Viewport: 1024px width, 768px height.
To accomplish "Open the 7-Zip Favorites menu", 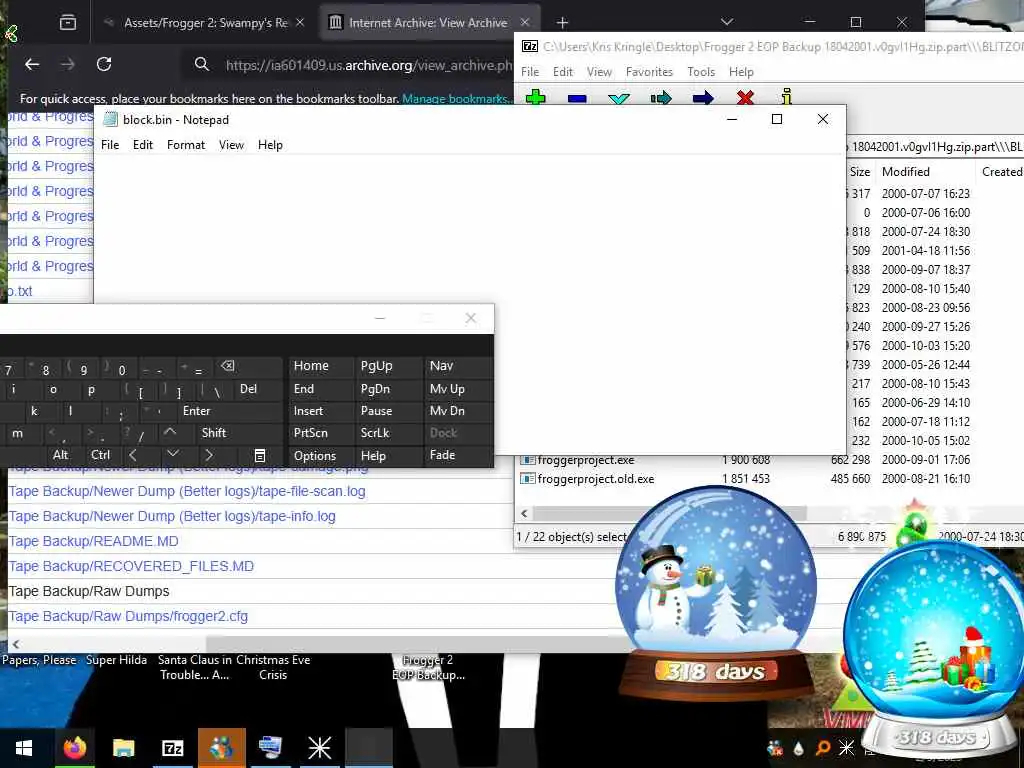I will (649, 72).
